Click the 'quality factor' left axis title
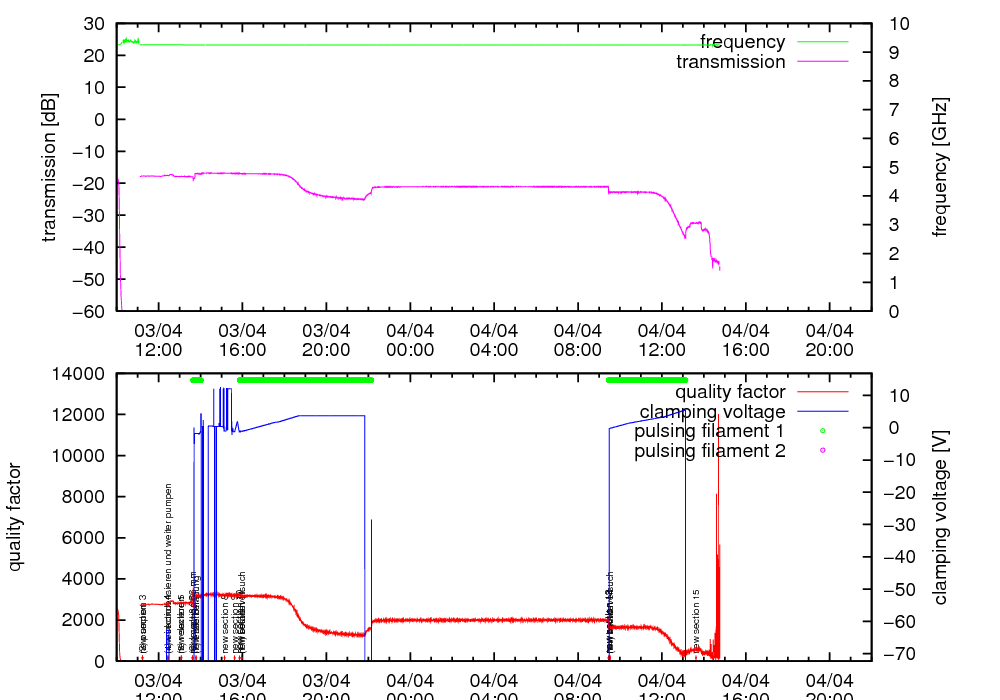 [x=15, y=517]
